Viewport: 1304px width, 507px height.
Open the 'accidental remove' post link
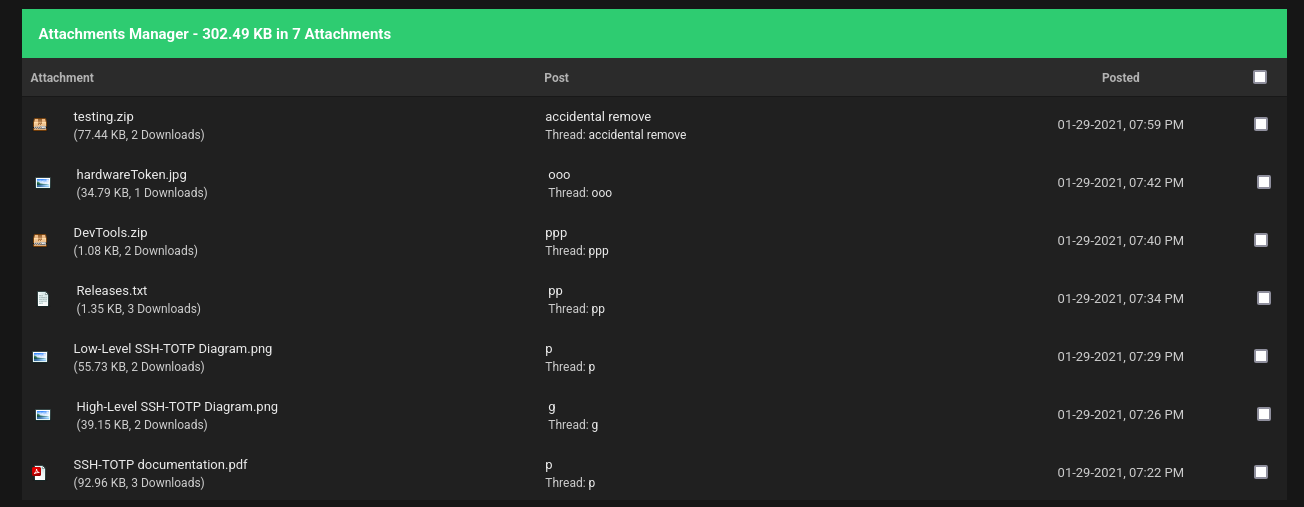598,117
